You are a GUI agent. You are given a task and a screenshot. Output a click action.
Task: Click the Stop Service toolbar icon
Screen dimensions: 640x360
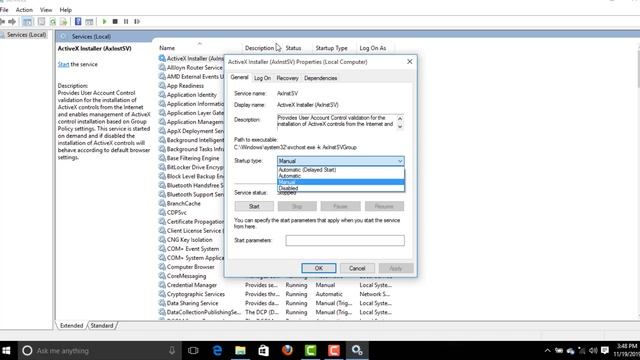click(x=115, y=21)
